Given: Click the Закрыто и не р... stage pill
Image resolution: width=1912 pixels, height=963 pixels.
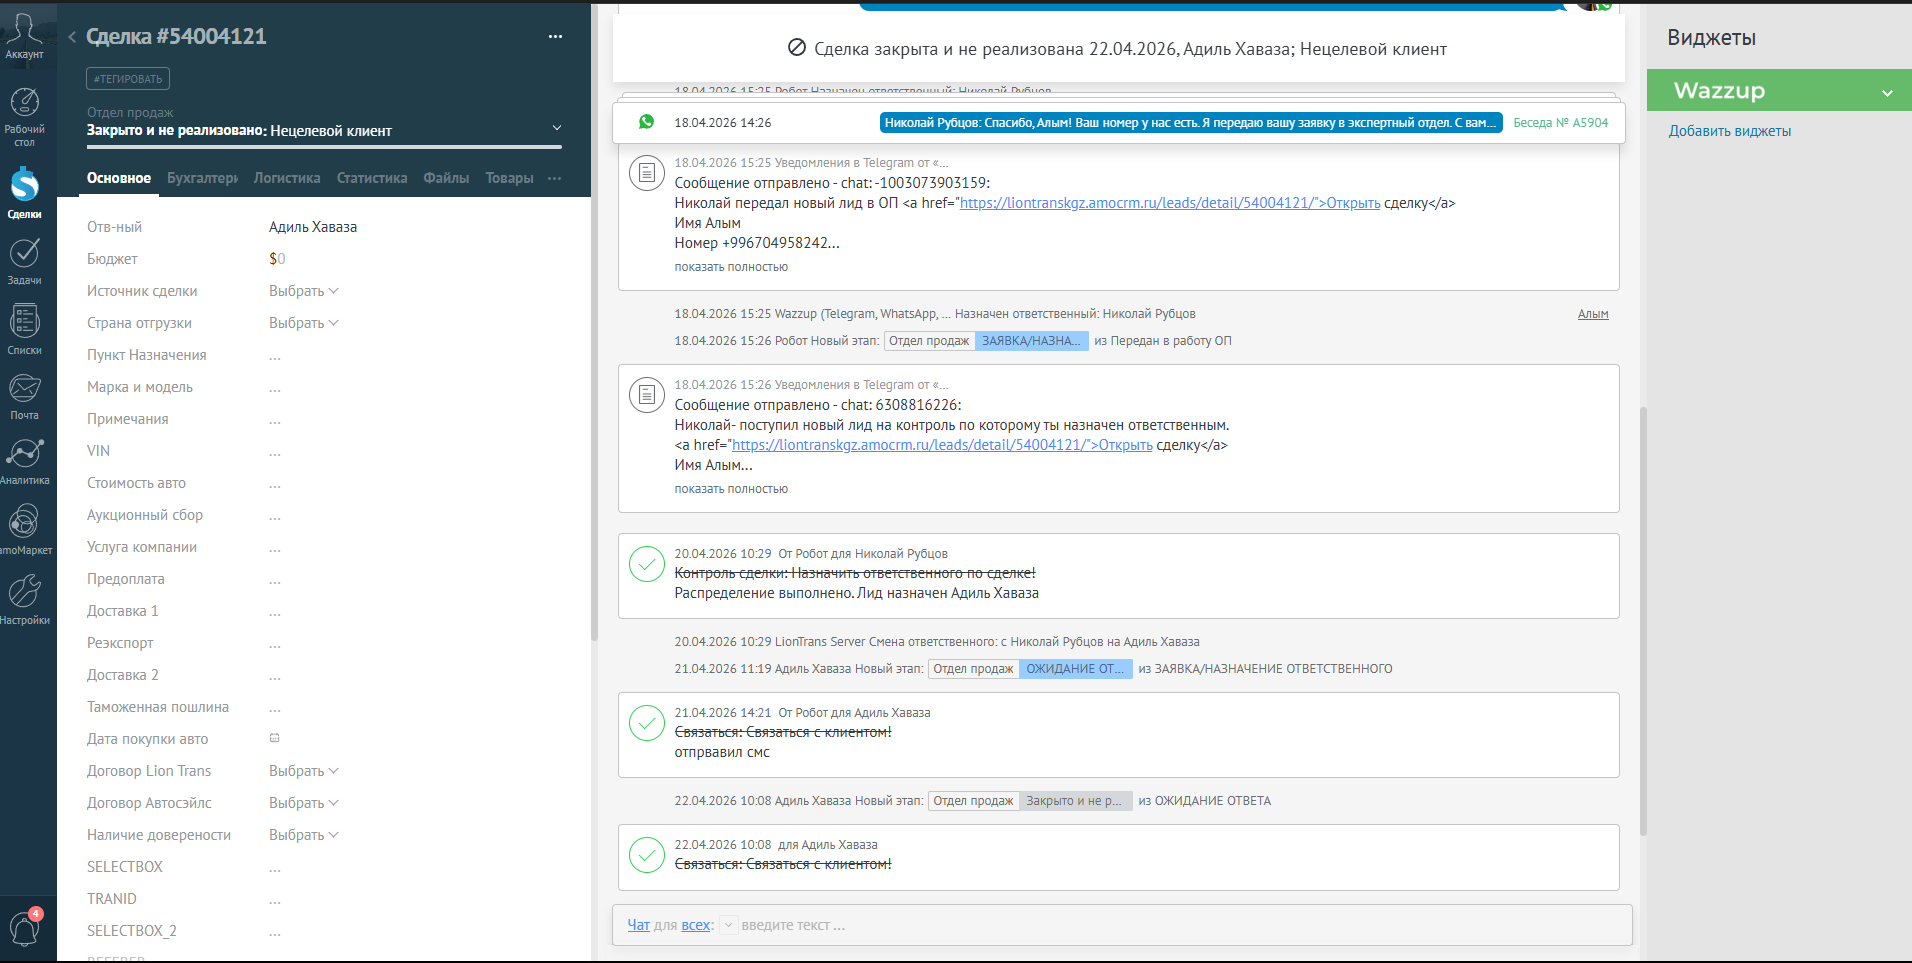Looking at the screenshot, I should tap(1075, 801).
